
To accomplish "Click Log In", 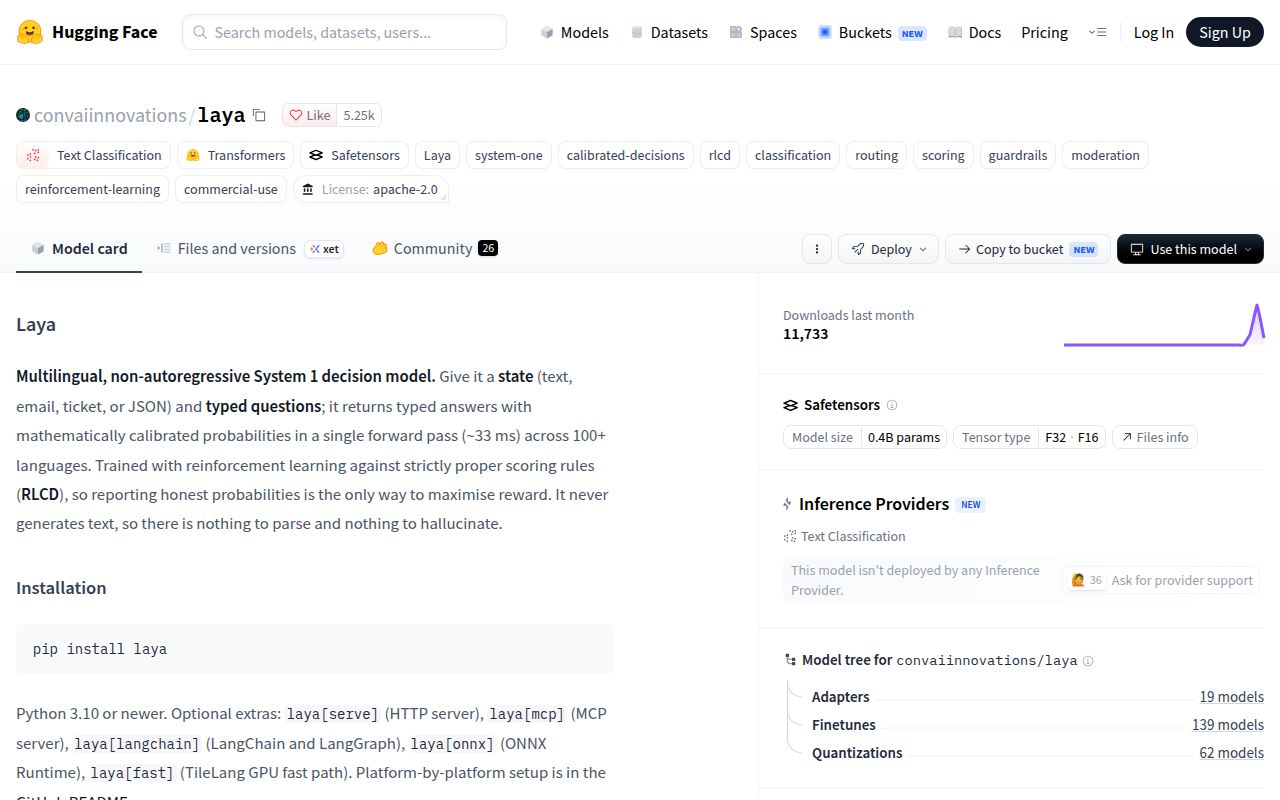I will (1153, 32).
